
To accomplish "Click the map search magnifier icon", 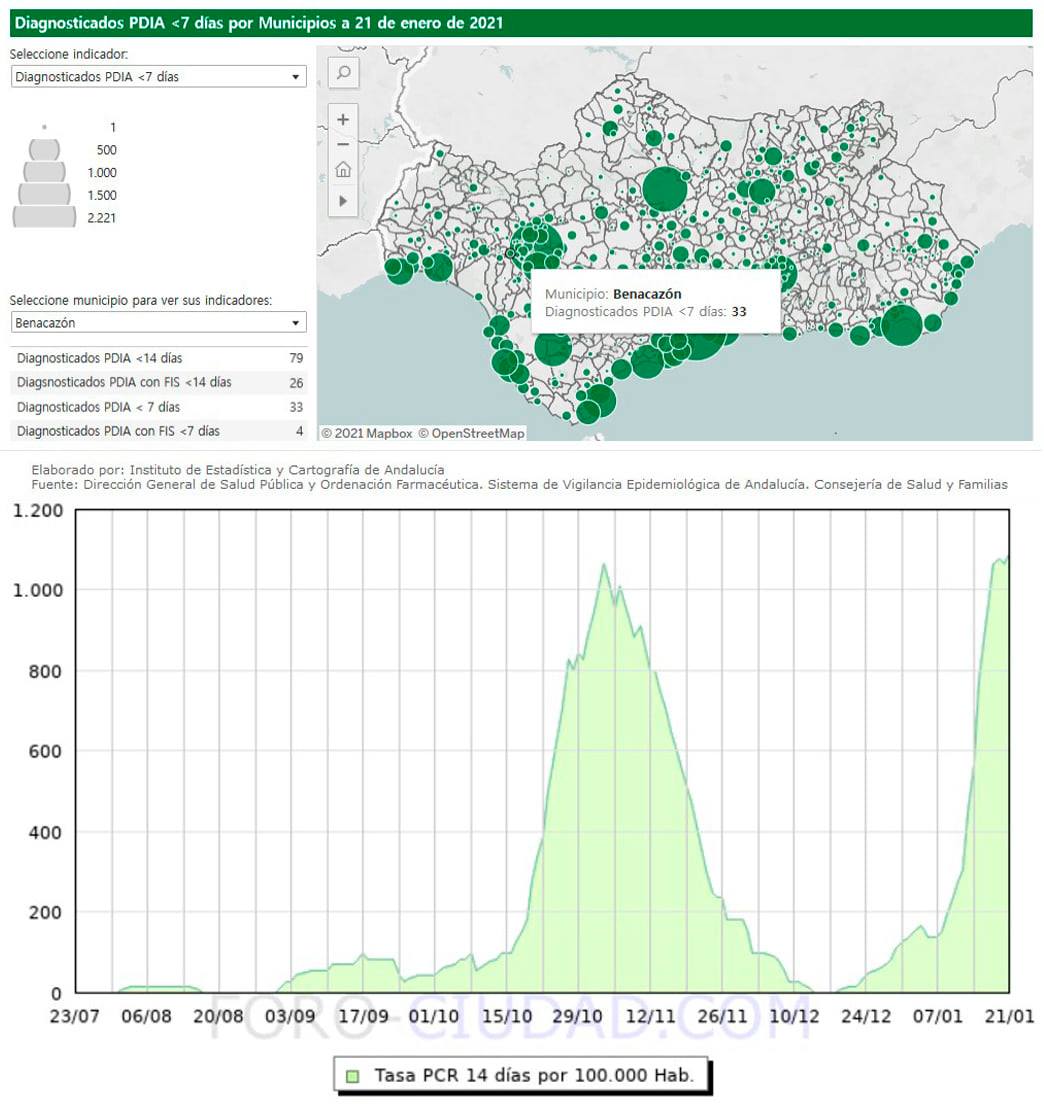I will 343,73.
